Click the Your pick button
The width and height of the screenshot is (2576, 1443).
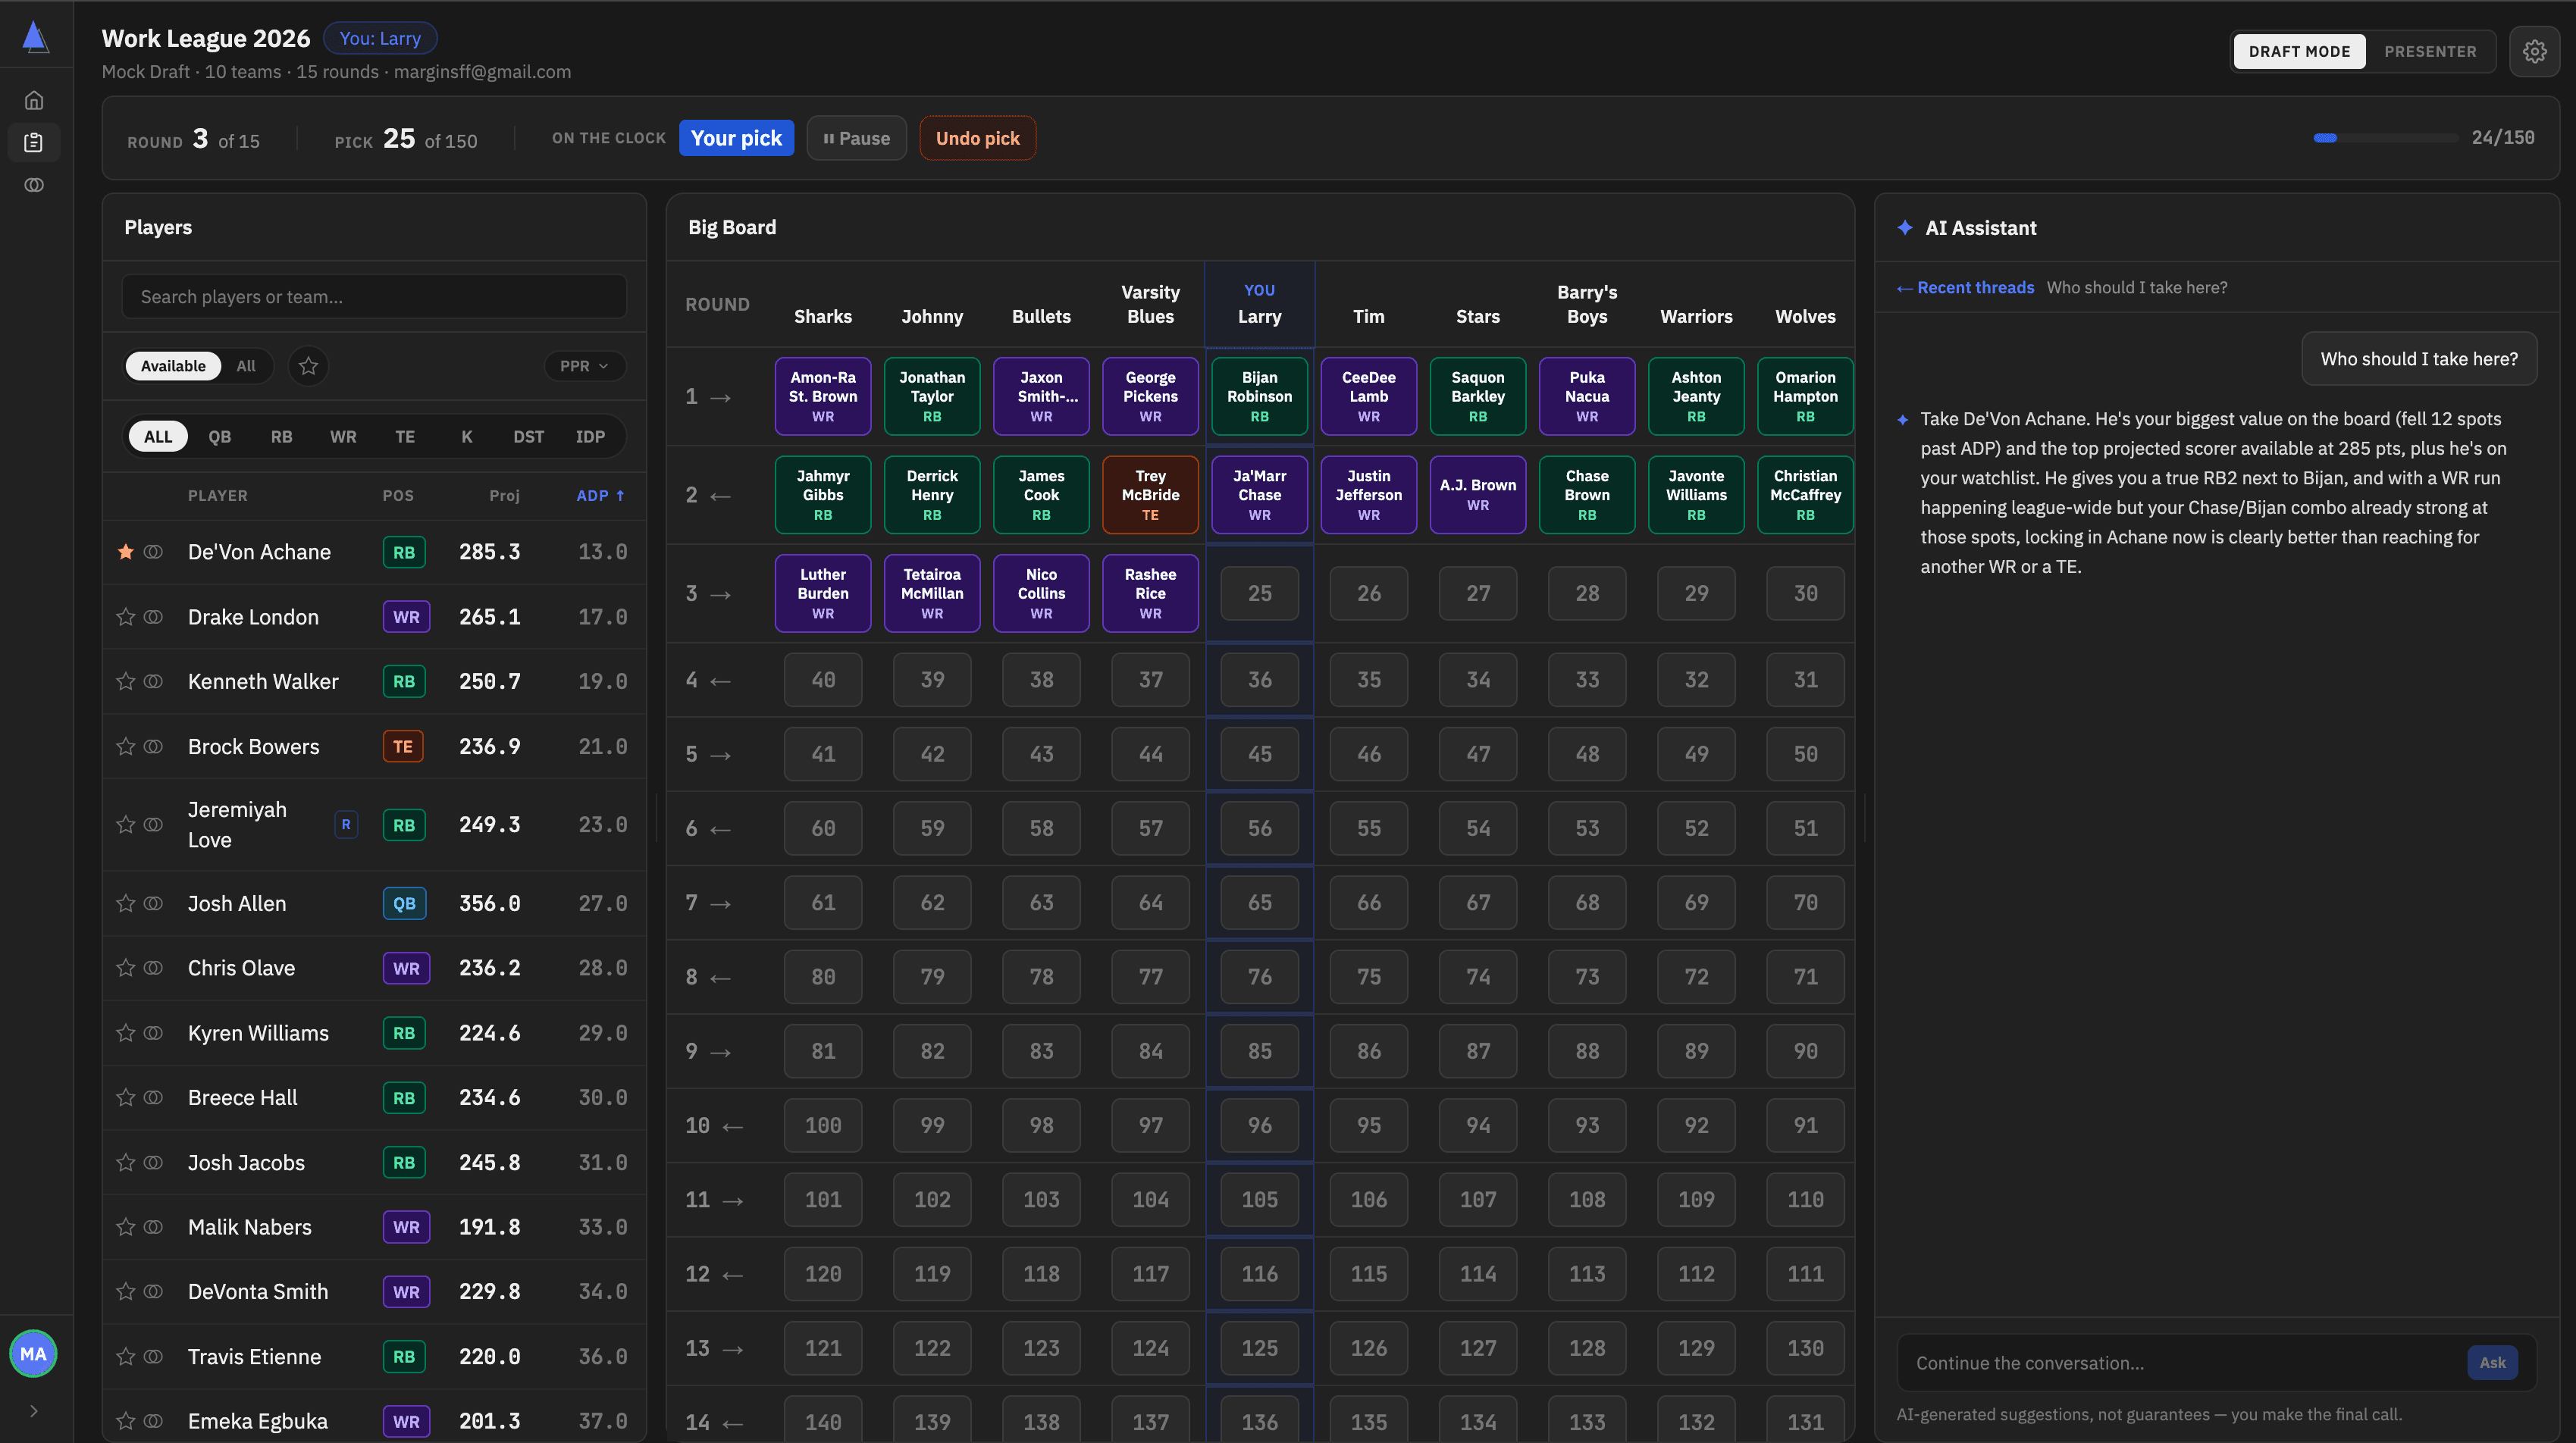click(x=736, y=138)
